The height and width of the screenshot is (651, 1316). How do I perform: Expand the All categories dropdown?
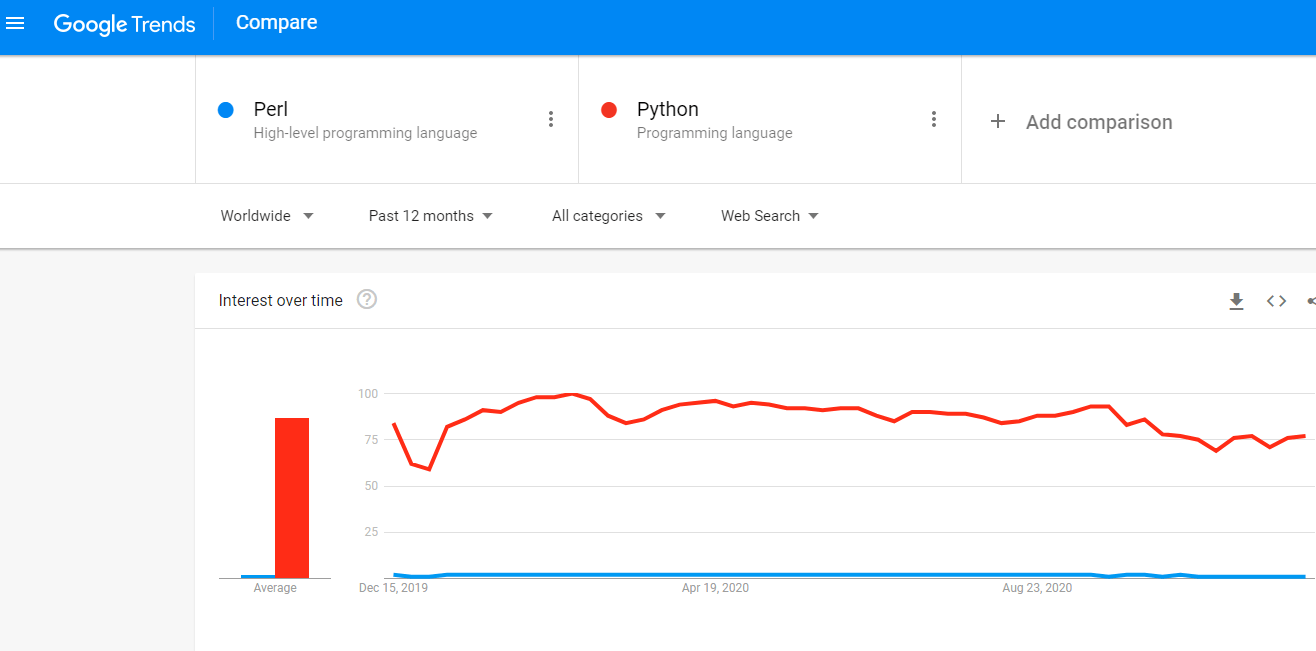(608, 216)
